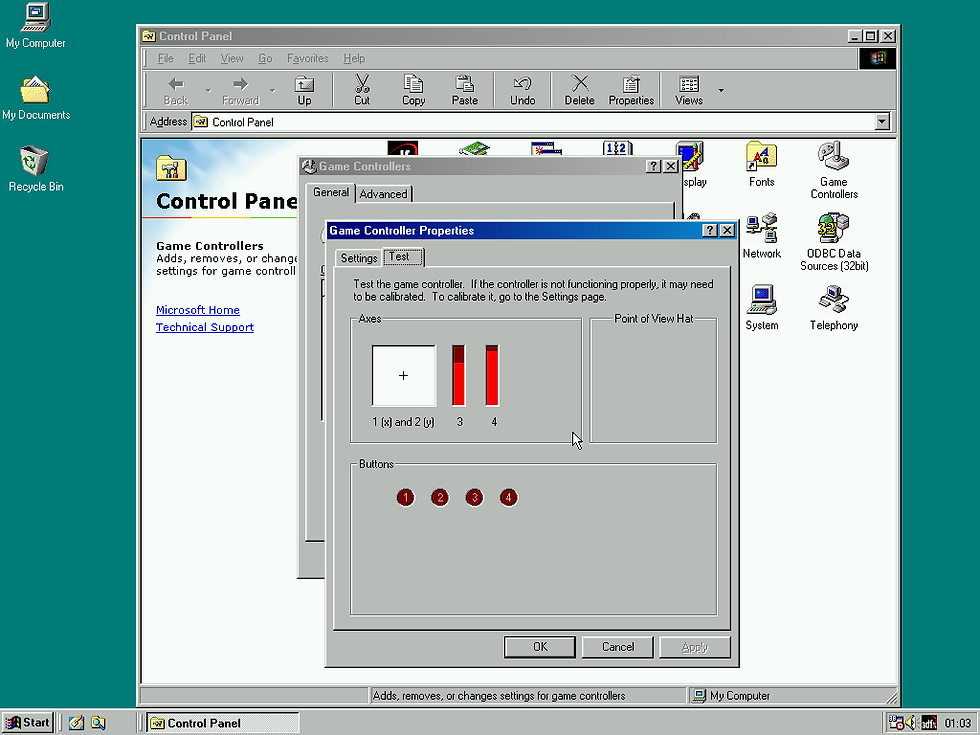Click the Views toolbar button
This screenshot has height=735, width=980.
(689, 91)
